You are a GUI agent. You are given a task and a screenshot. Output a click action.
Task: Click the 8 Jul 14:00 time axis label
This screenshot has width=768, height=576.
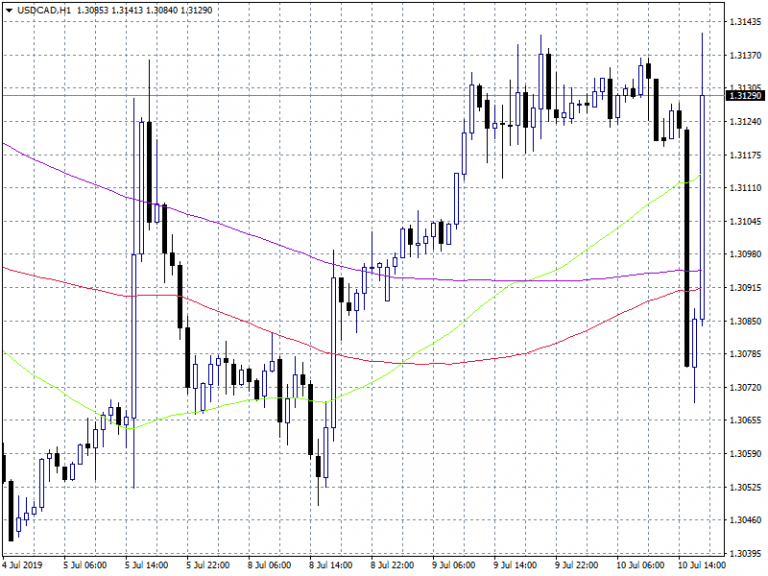click(329, 565)
